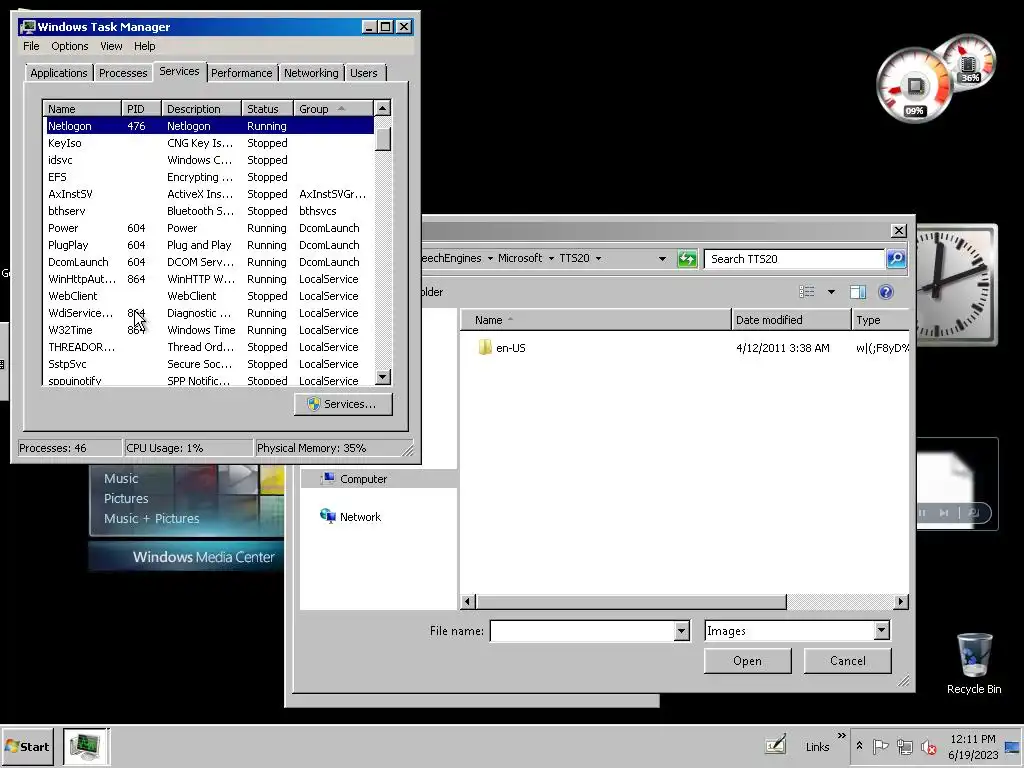Click the change view icon in dialog

pyautogui.click(x=807, y=292)
